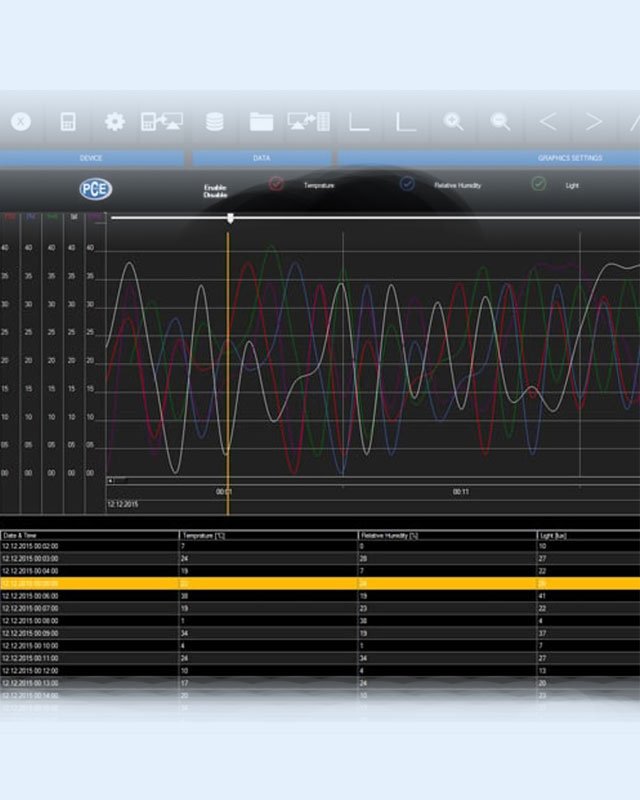Select row 12.12.2015 00:10:00
The height and width of the screenshot is (800, 640).
pyautogui.click(x=320, y=646)
